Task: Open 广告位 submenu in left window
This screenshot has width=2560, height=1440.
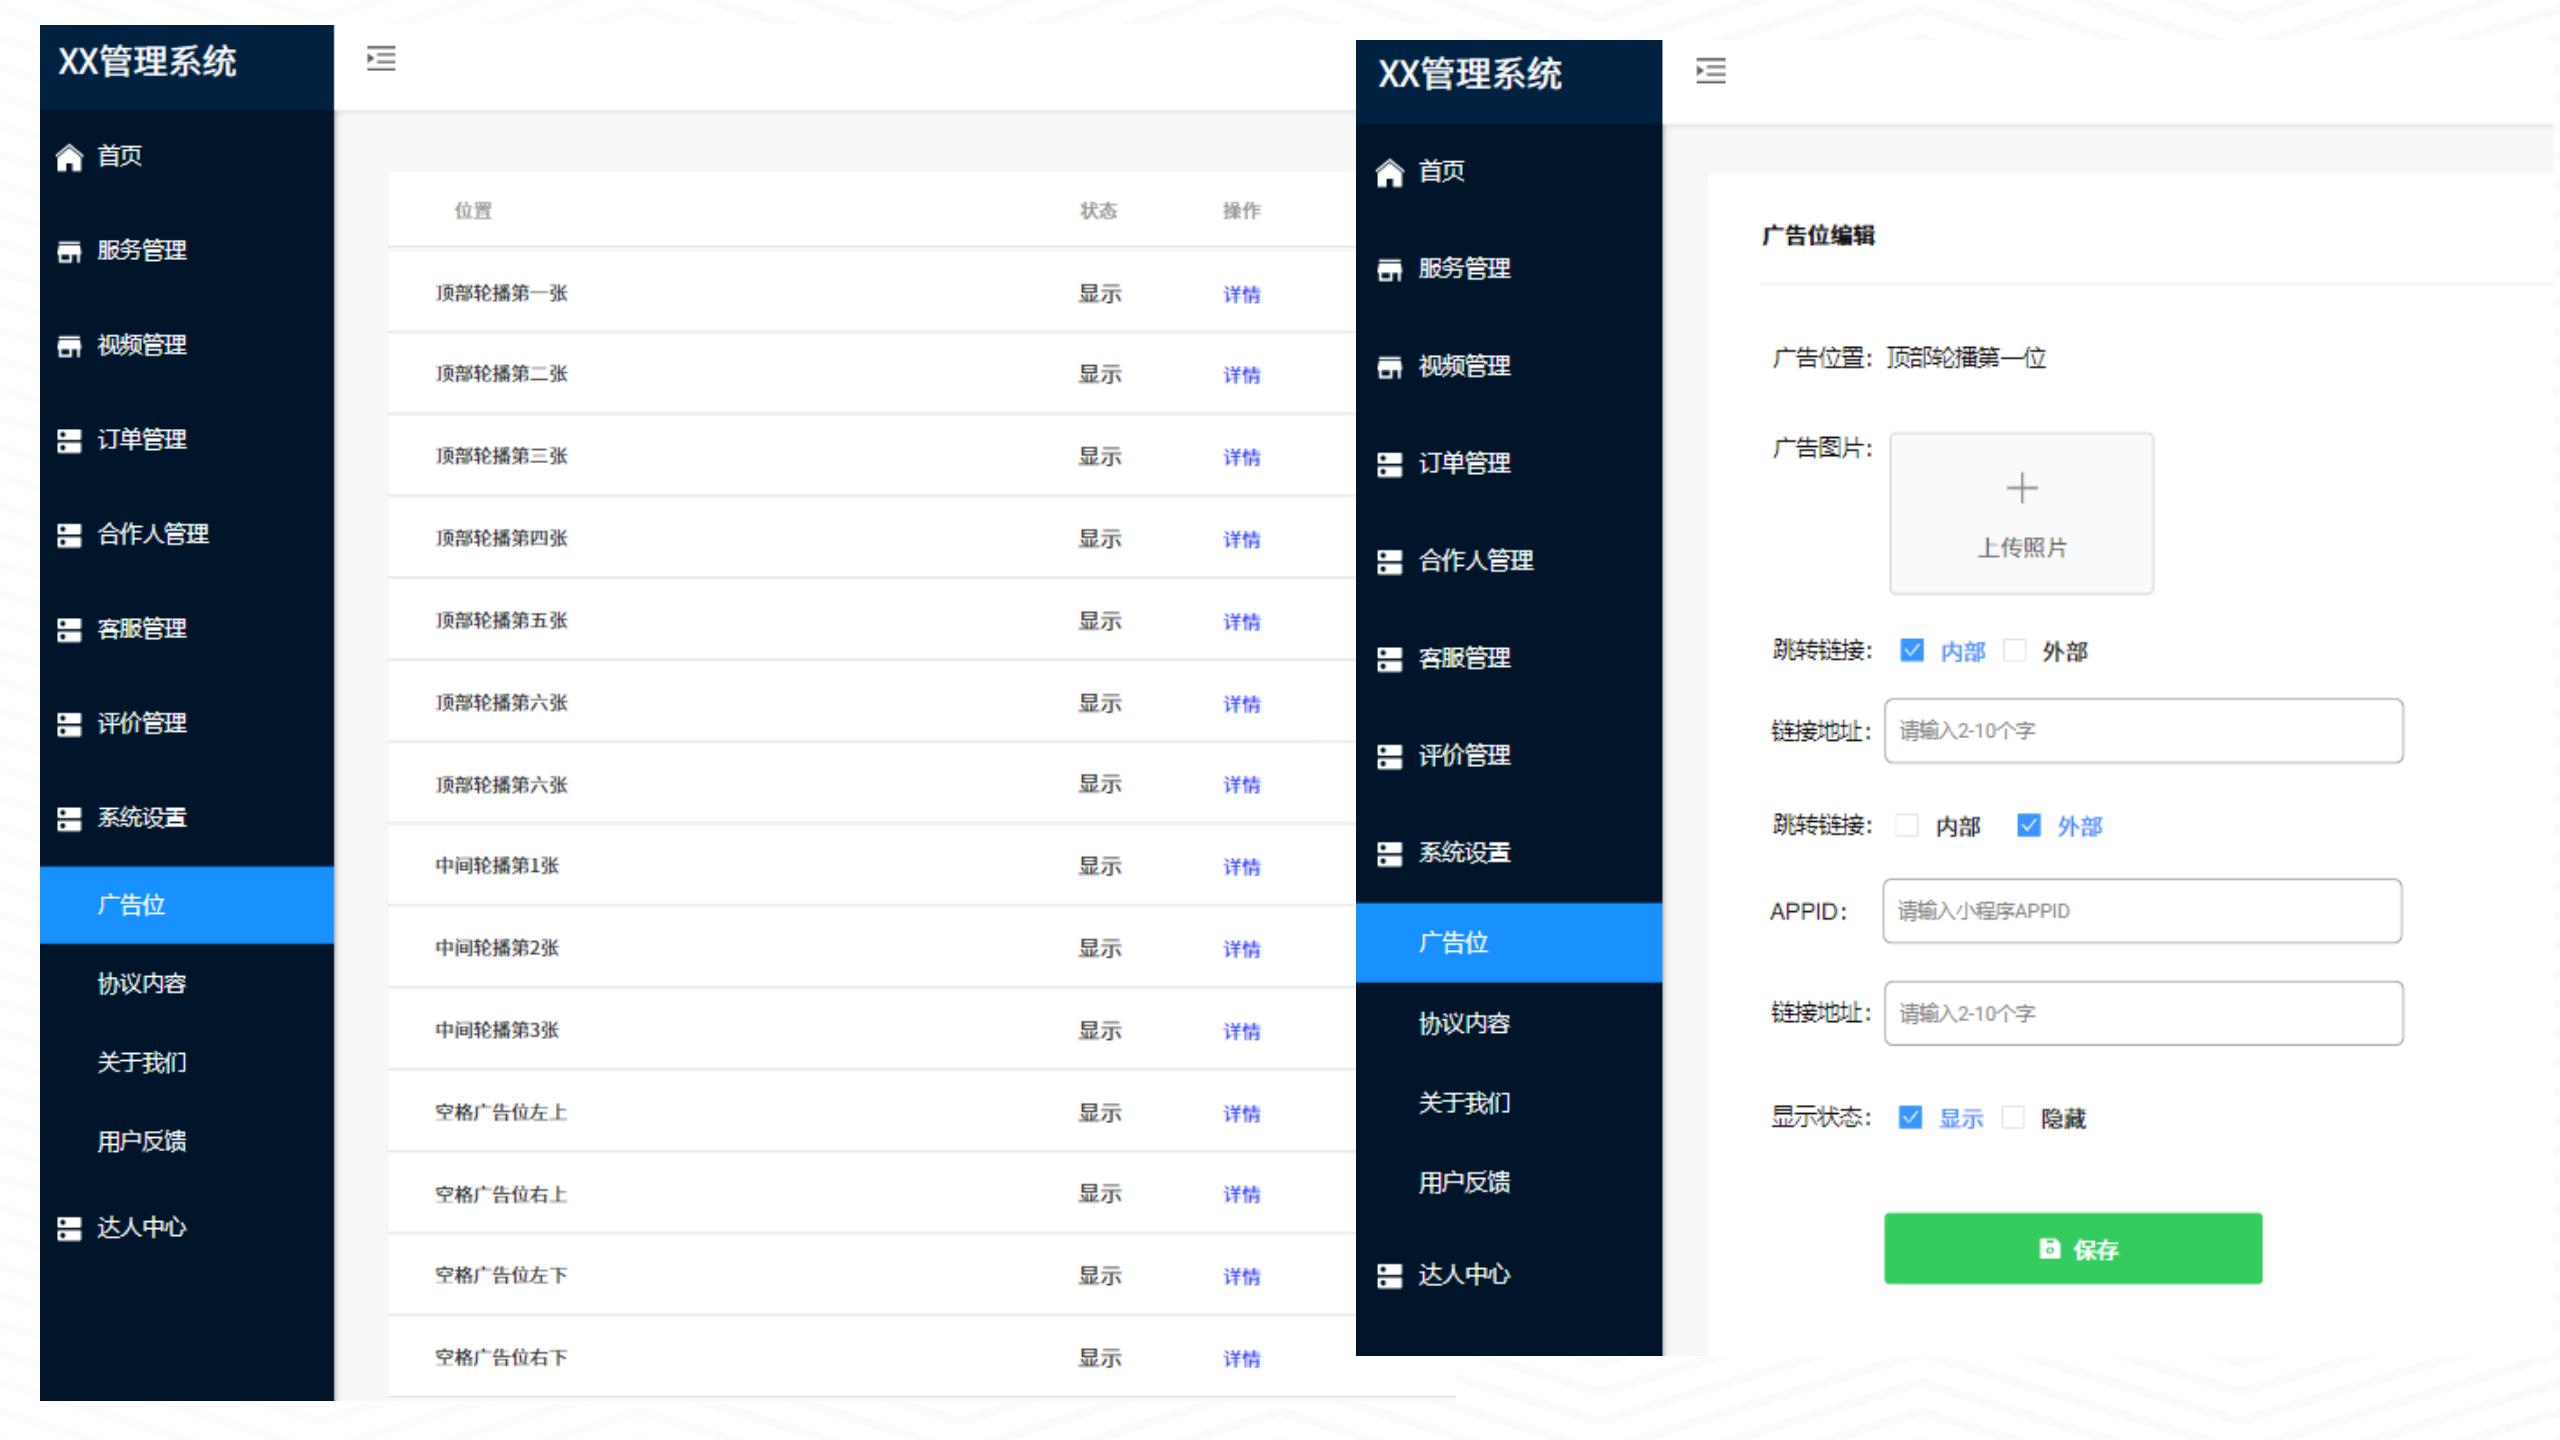Action: [187, 905]
